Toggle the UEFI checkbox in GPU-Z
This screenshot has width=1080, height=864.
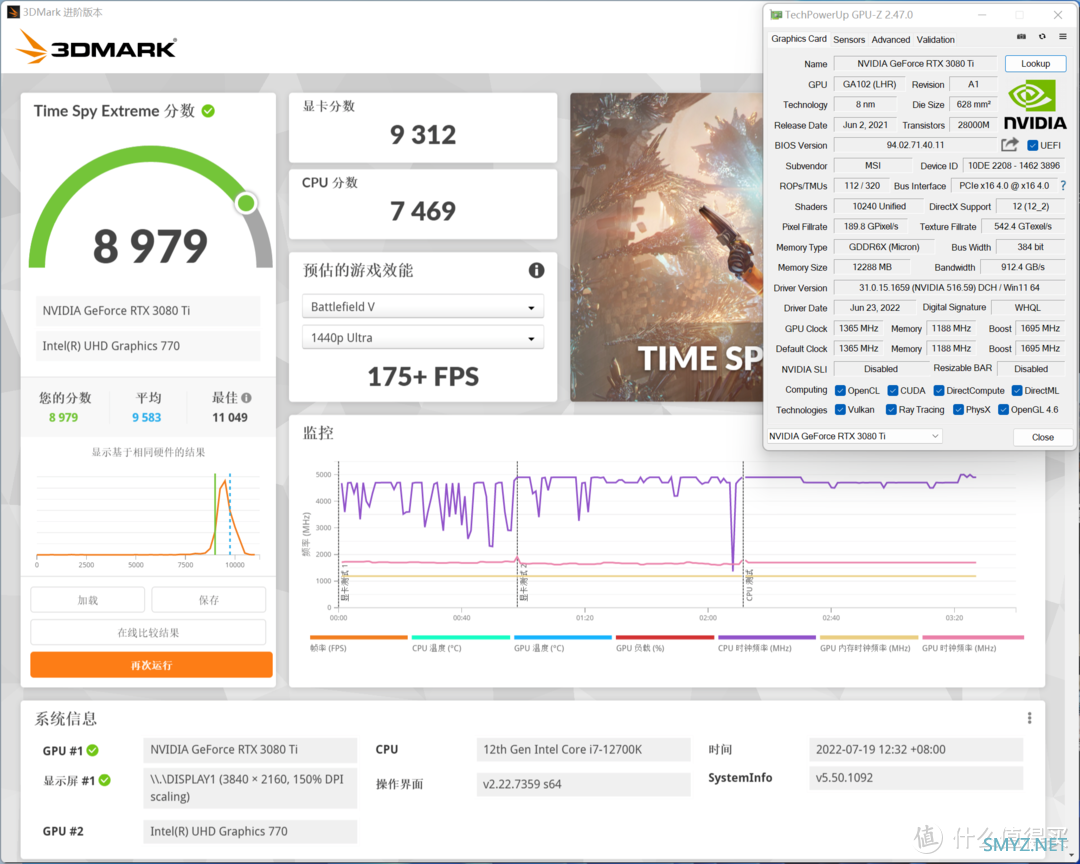click(x=1032, y=145)
